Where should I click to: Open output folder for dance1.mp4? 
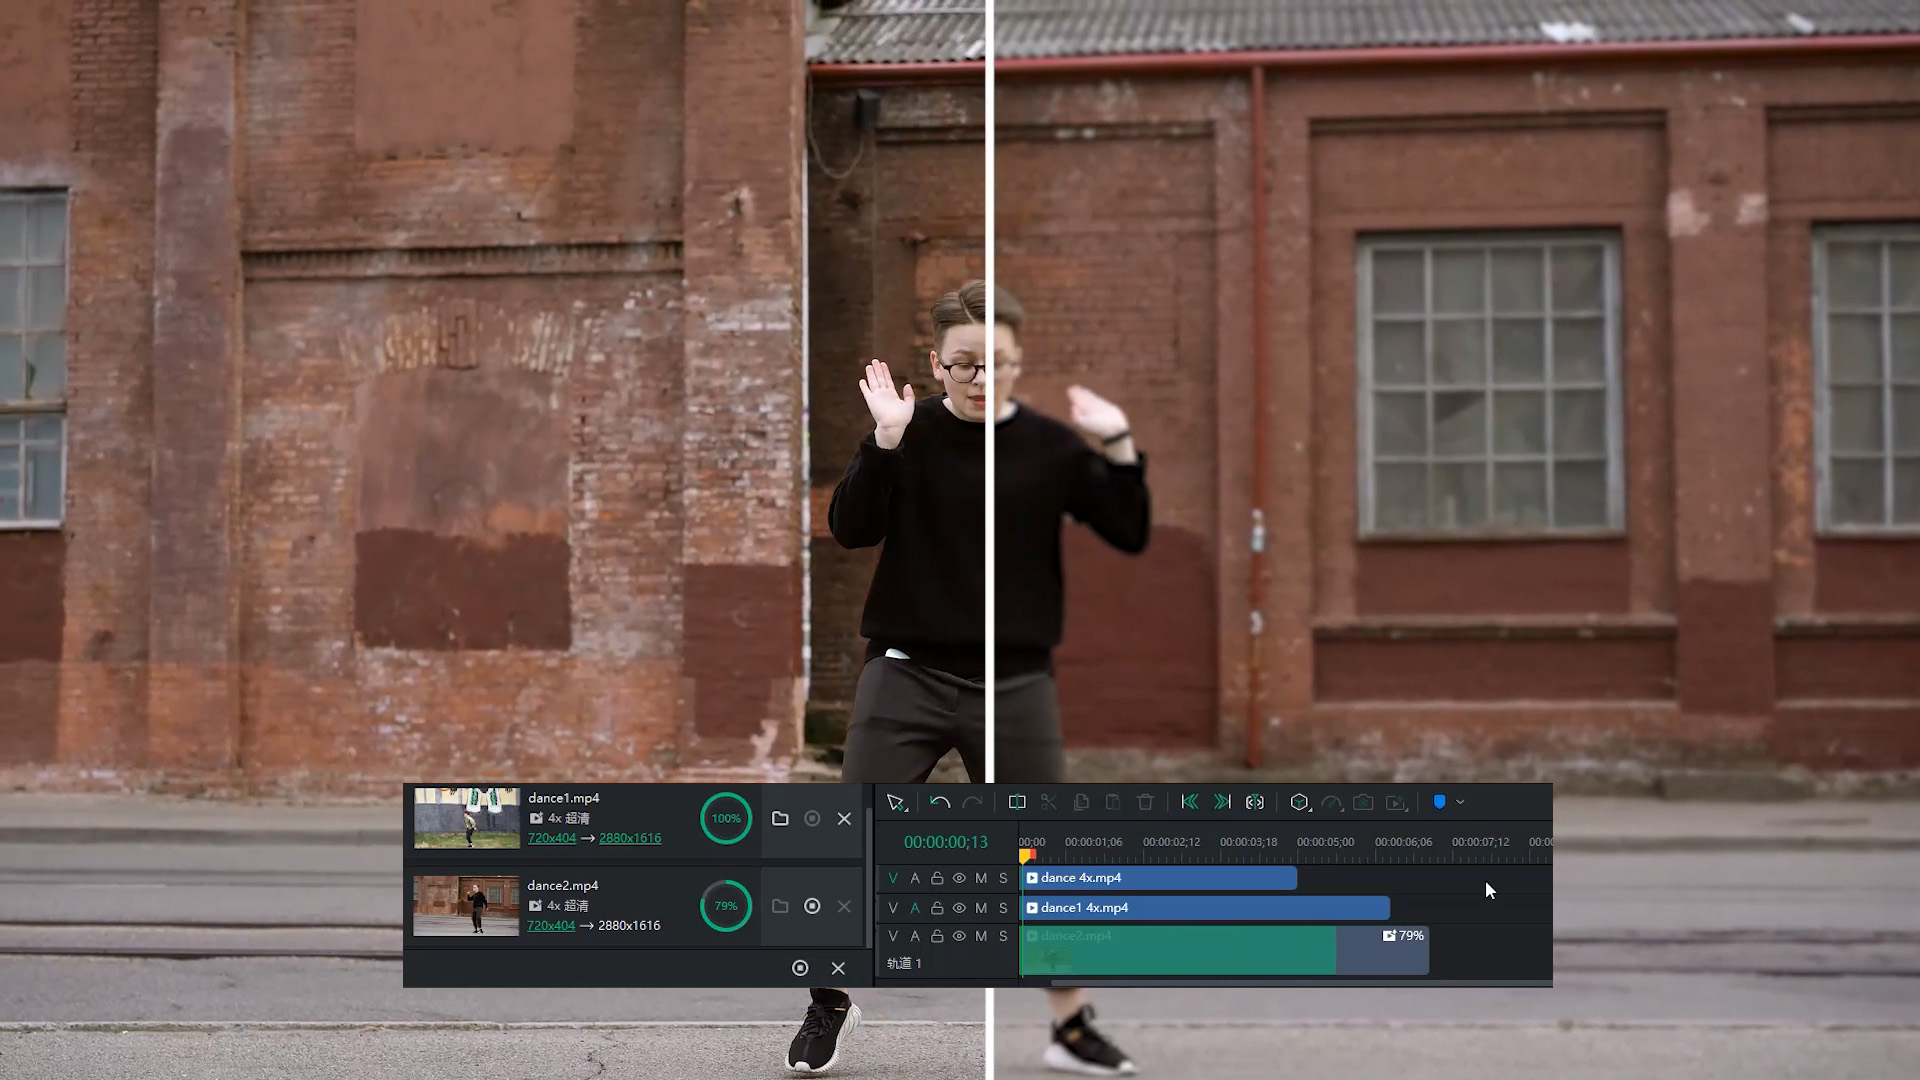[780, 818]
